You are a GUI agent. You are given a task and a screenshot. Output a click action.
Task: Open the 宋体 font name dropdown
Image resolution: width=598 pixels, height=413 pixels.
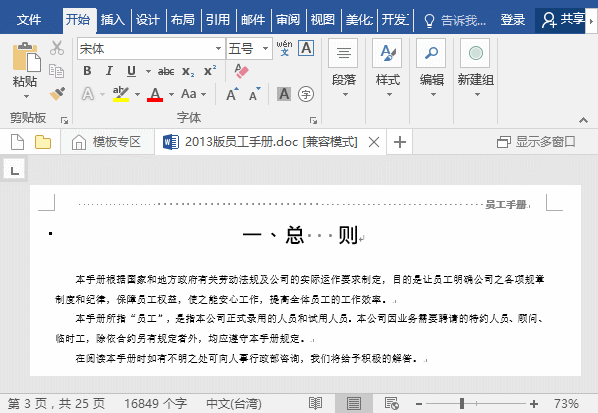[218, 48]
